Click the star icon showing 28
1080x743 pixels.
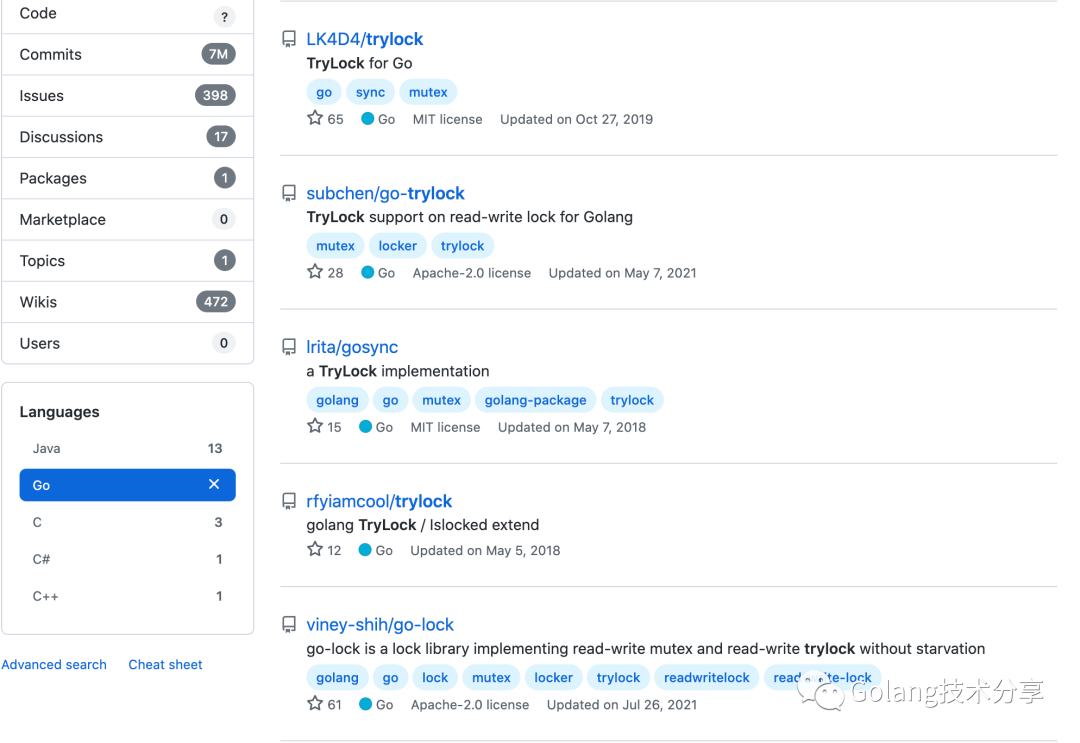(315, 271)
